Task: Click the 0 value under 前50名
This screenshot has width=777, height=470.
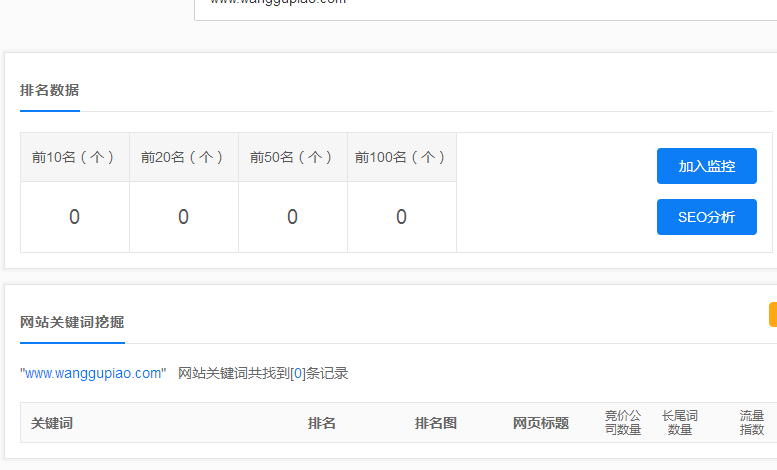Action: (292, 217)
